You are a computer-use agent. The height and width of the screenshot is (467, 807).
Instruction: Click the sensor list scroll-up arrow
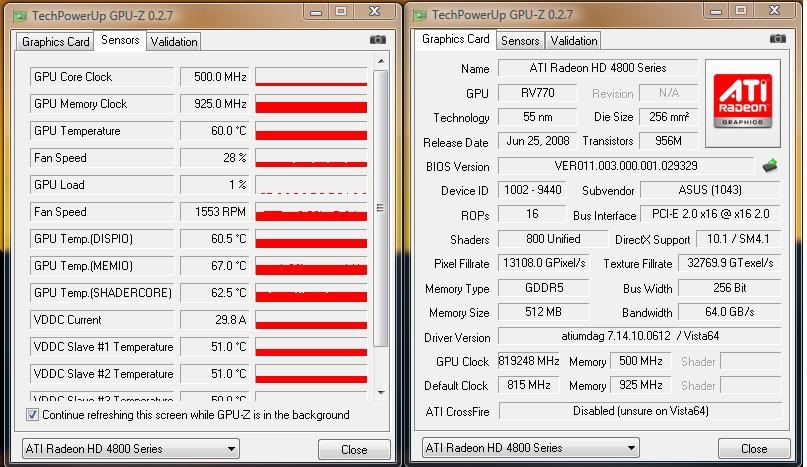coord(381,61)
